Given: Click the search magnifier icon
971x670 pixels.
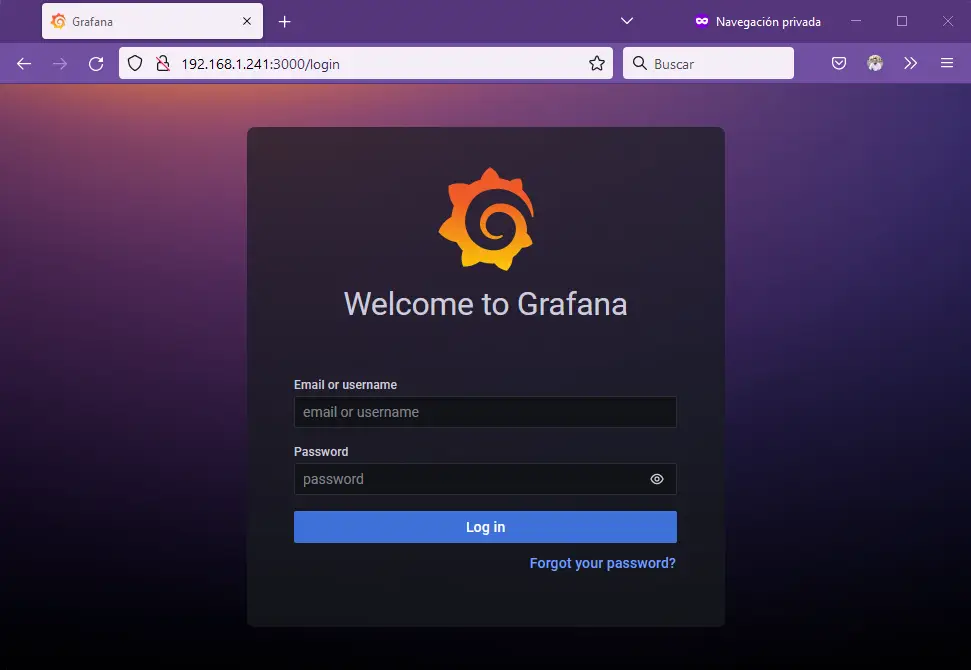Looking at the screenshot, I should pyautogui.click(x=640, y=63).
